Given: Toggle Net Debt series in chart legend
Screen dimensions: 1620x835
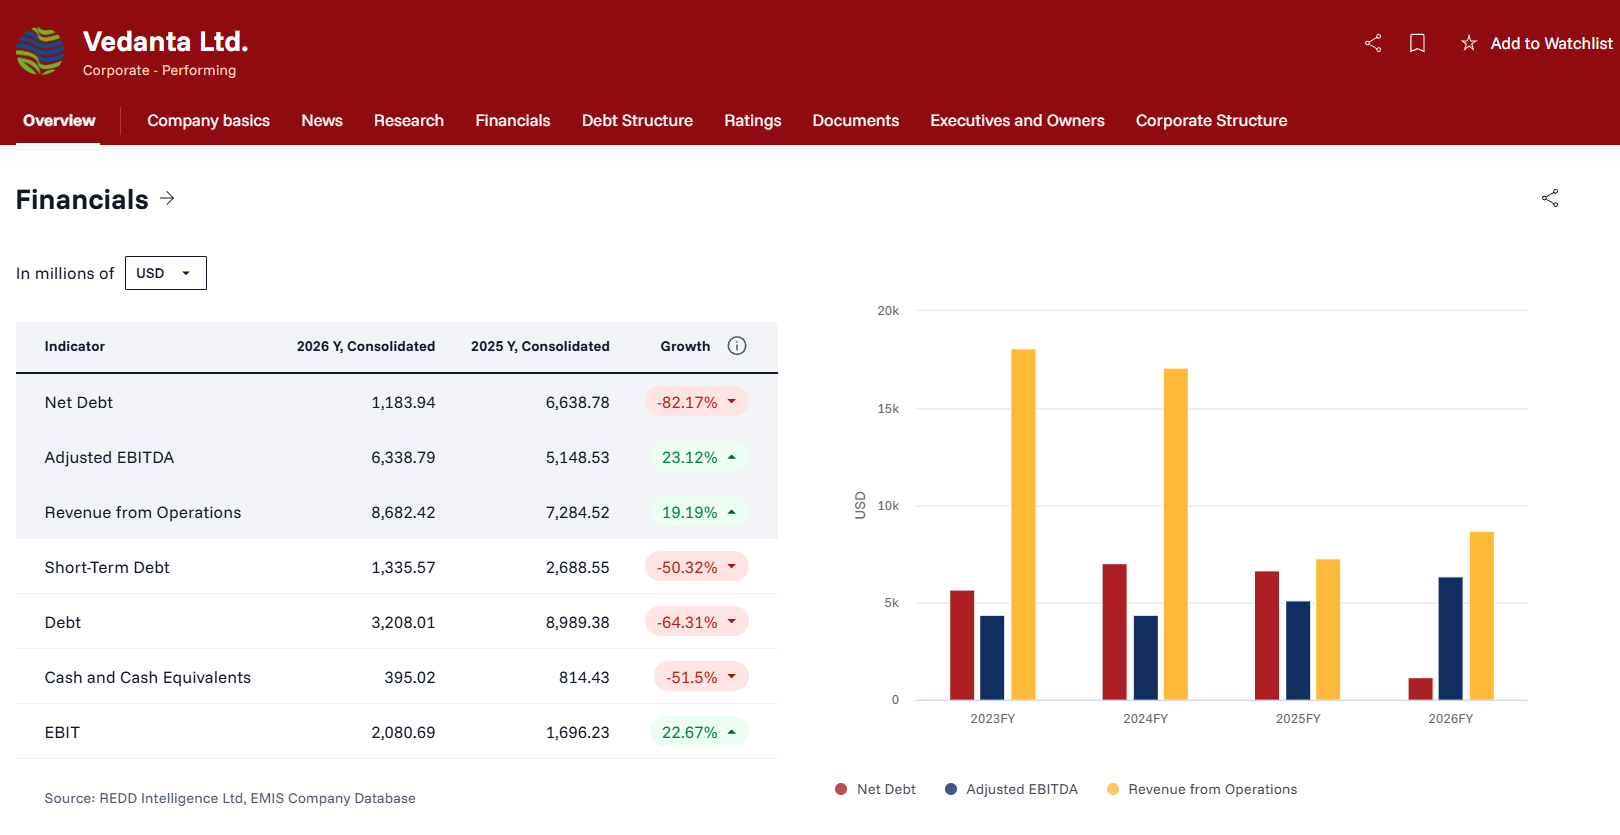Looking at the screenshot, I should pos(875,789).
